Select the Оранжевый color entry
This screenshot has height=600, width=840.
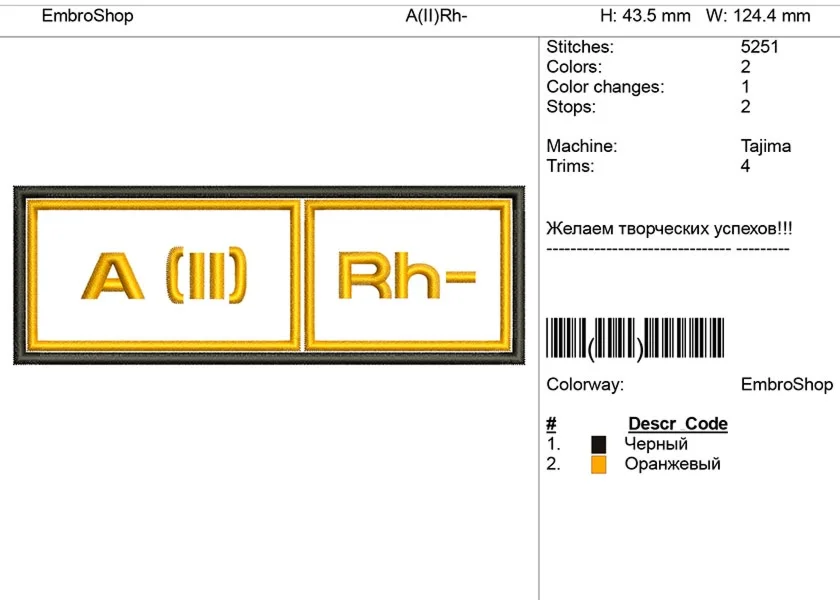pyautogui.click(x=672, y=464)
